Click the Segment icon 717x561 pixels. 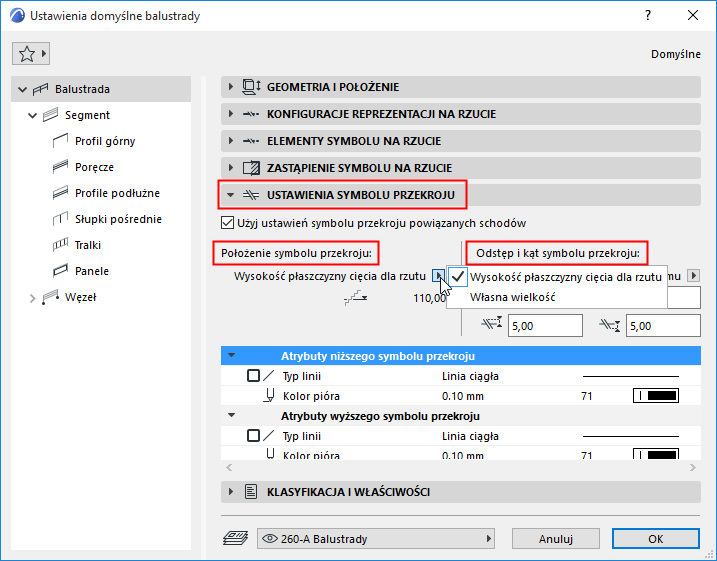pyautogui.click(x=50, y=115)
